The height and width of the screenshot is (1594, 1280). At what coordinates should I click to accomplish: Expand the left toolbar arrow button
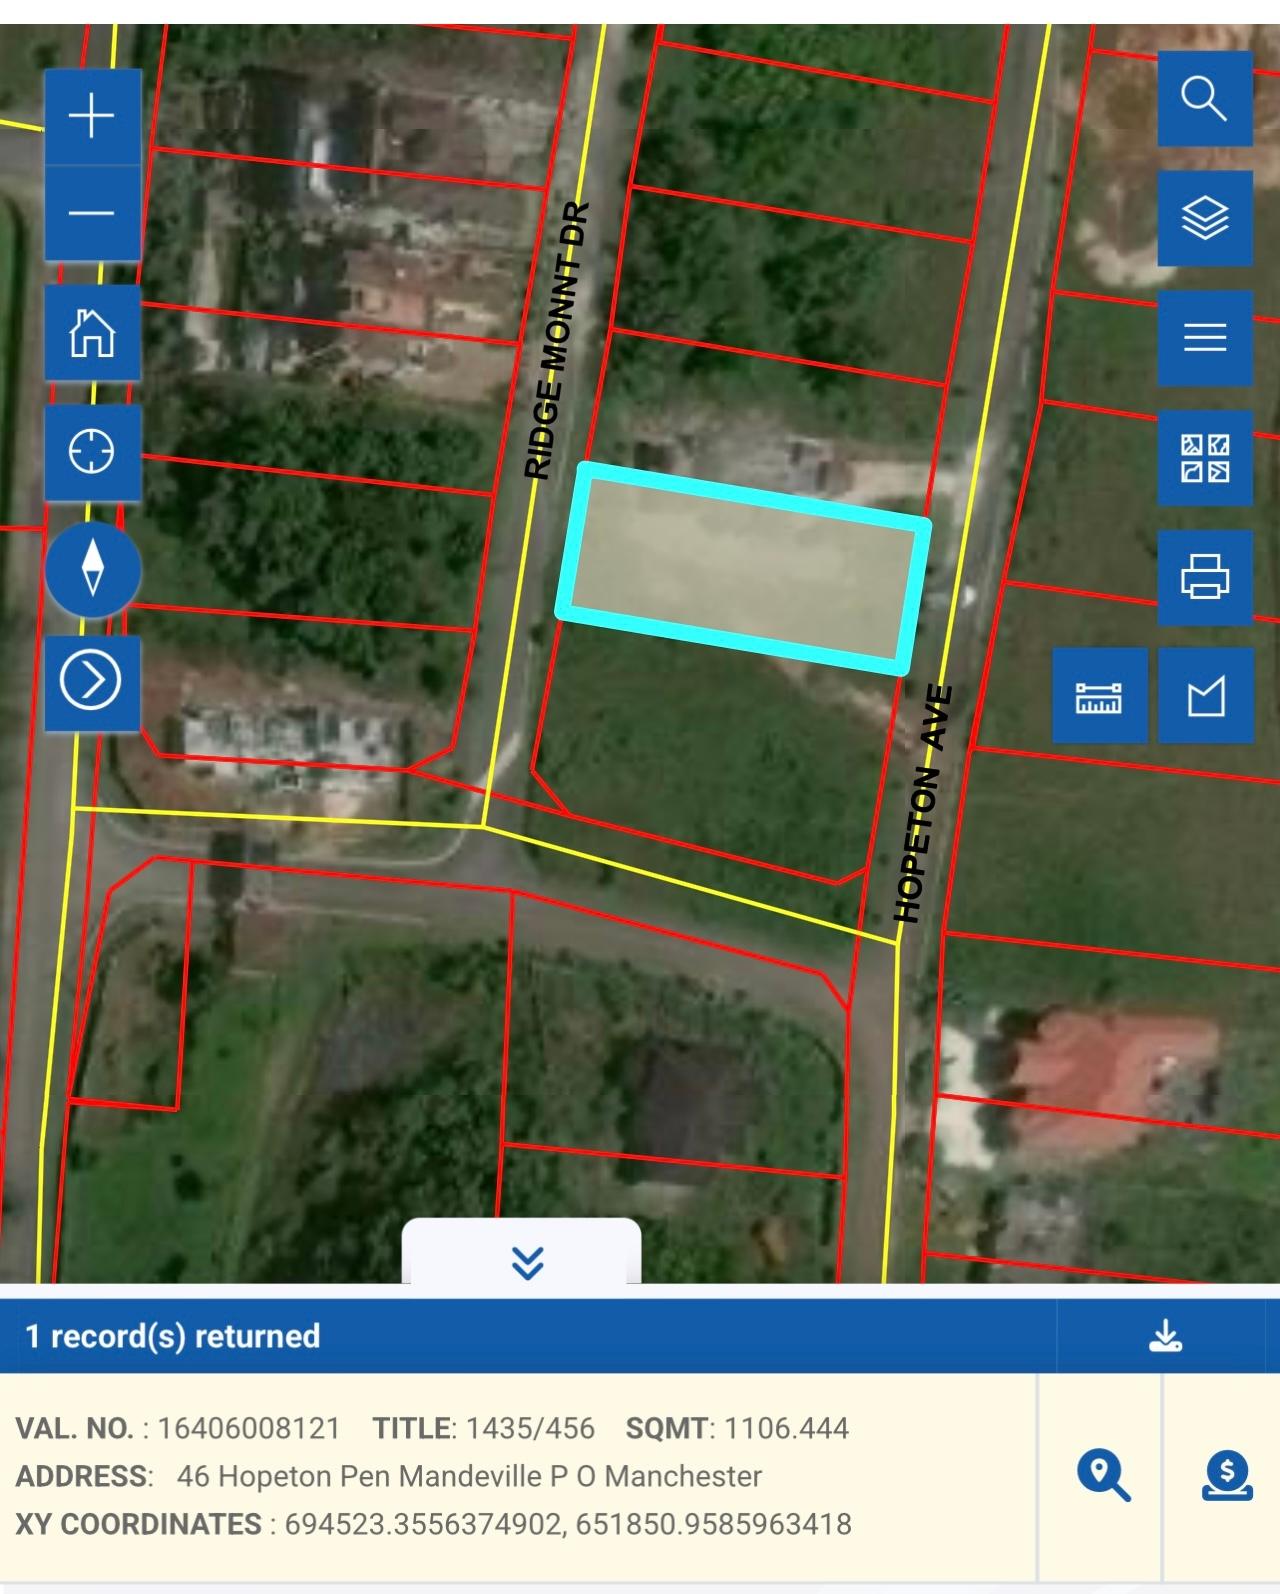92,681
